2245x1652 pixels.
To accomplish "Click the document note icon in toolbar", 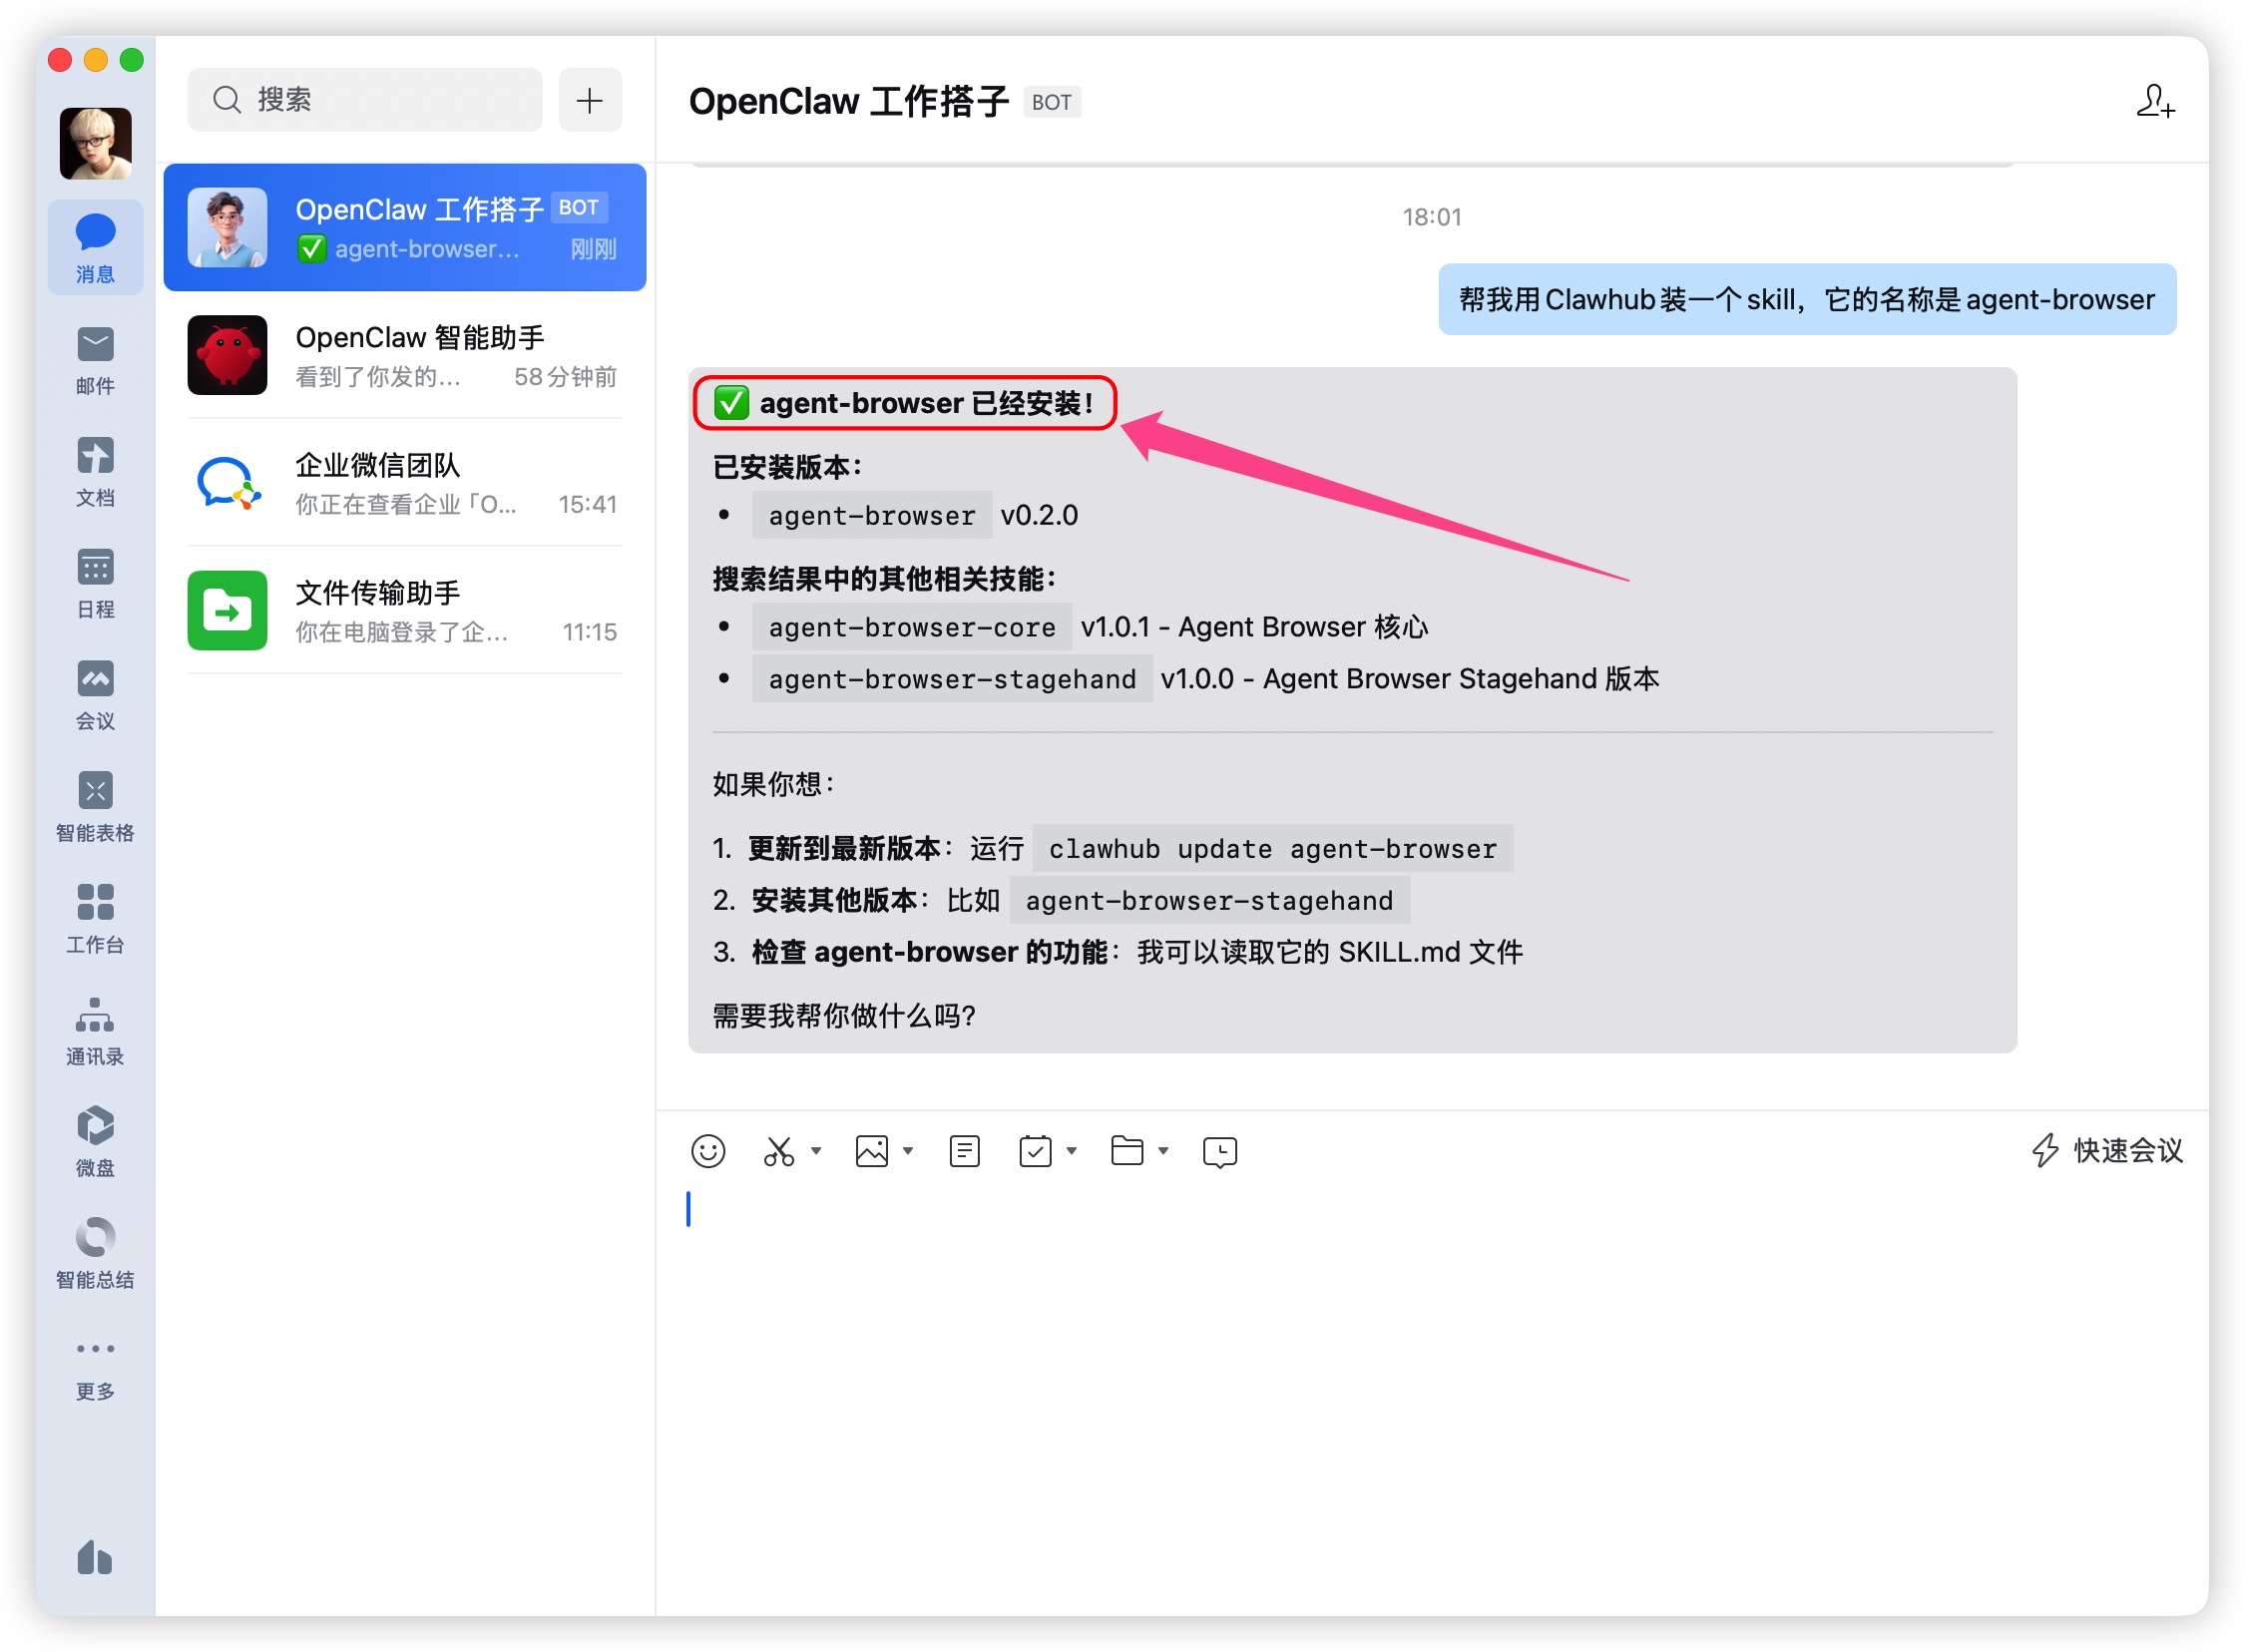I will point(964,1151).
